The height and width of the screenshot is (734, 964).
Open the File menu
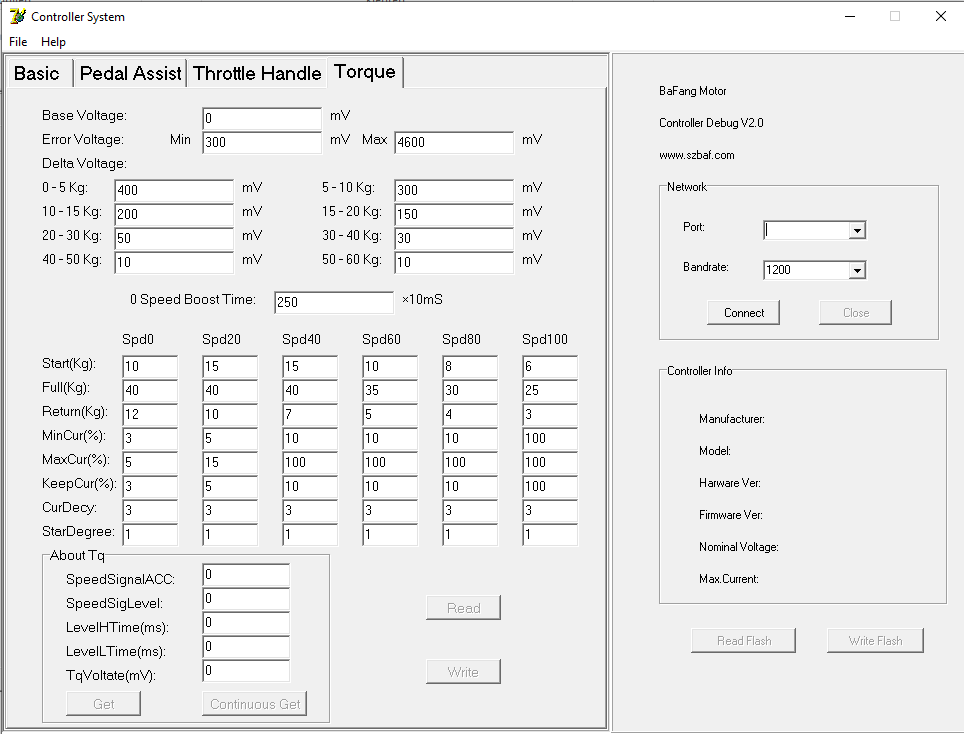18,42
